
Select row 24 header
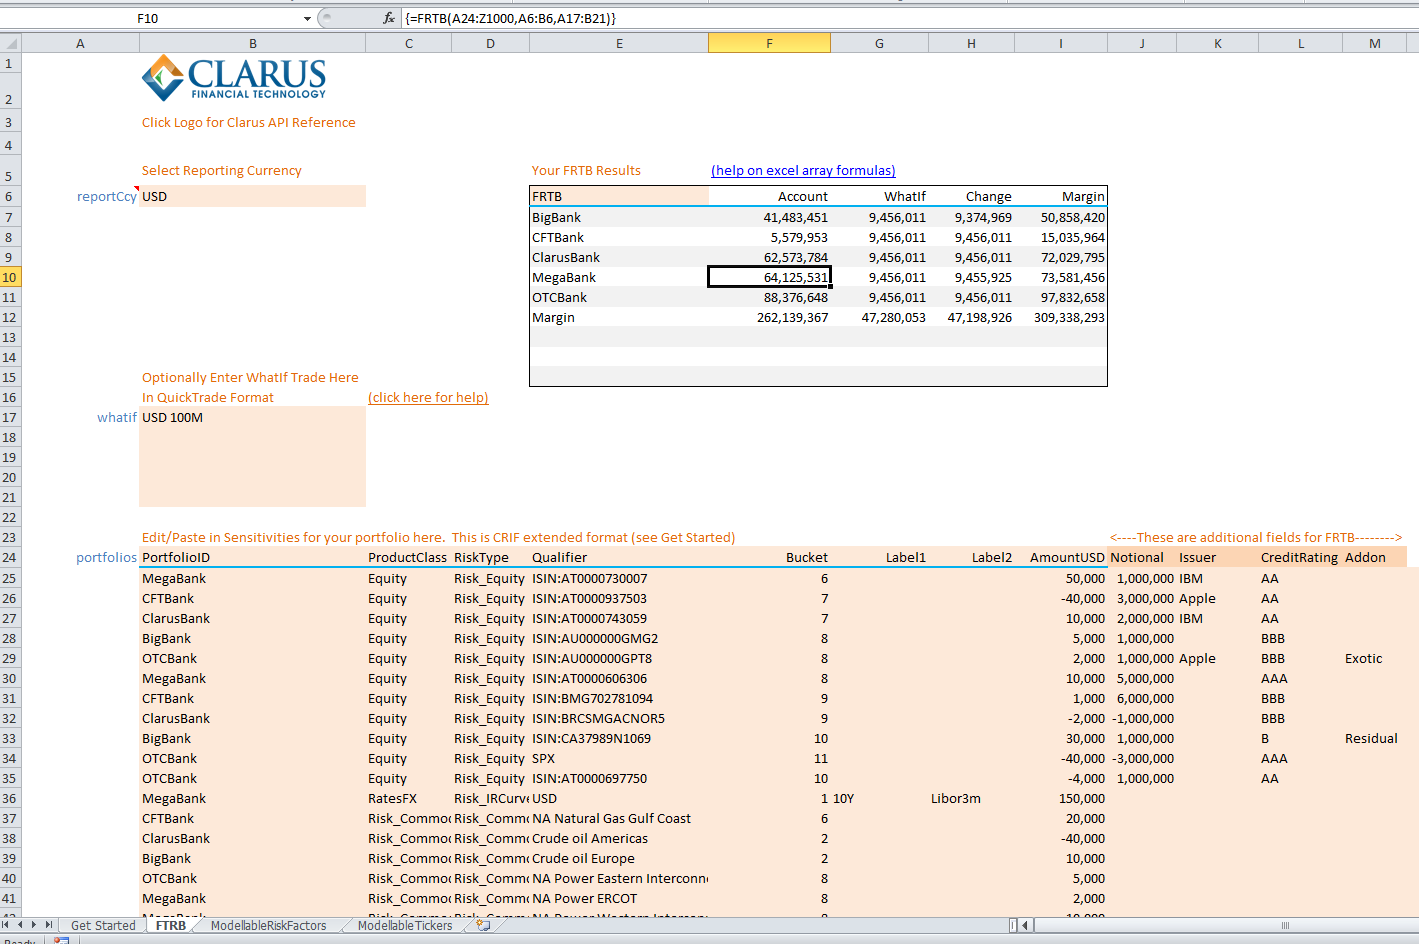(x=10, y=557)
